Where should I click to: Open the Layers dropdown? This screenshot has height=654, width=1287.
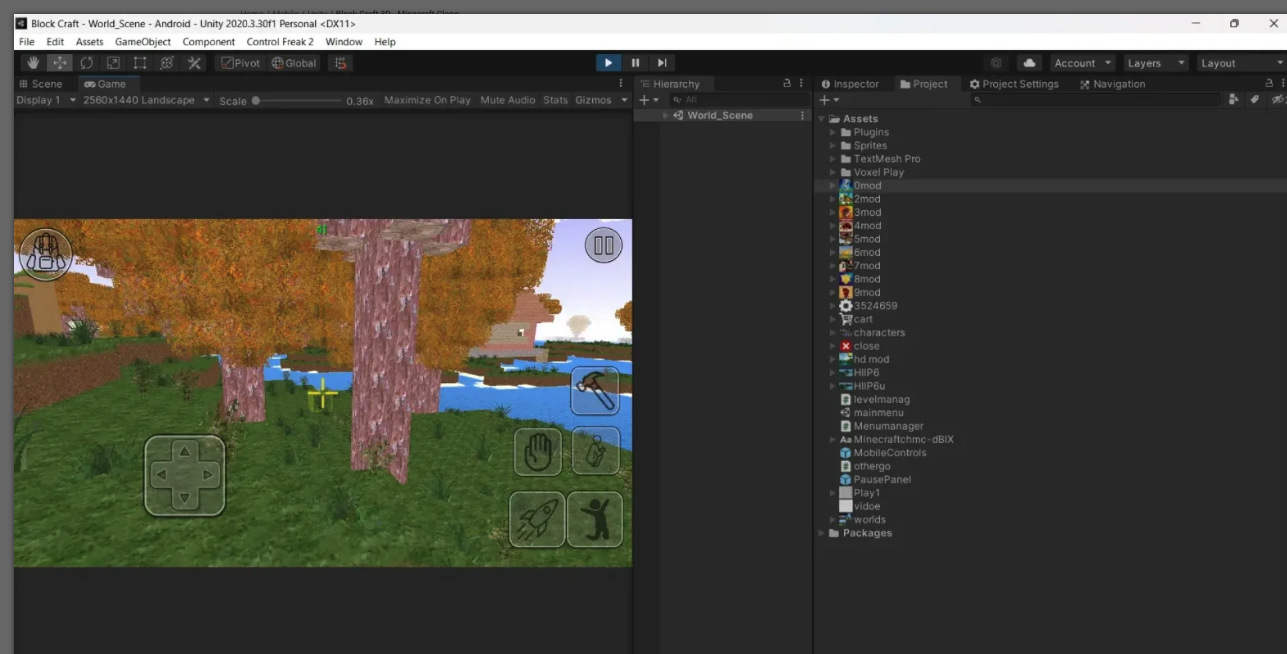[x=1155, y=63]
